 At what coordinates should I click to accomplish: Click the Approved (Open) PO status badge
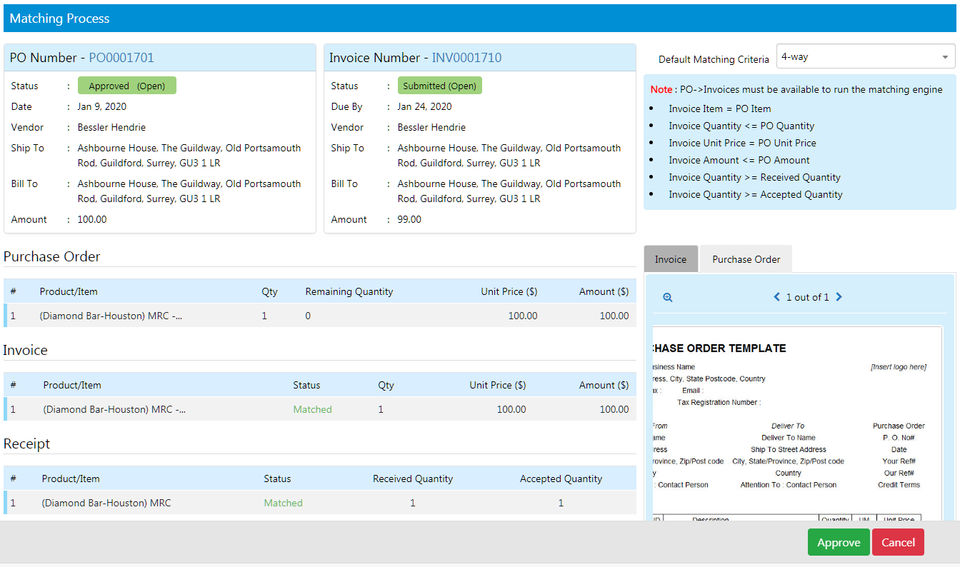click(x=127, y=86)
